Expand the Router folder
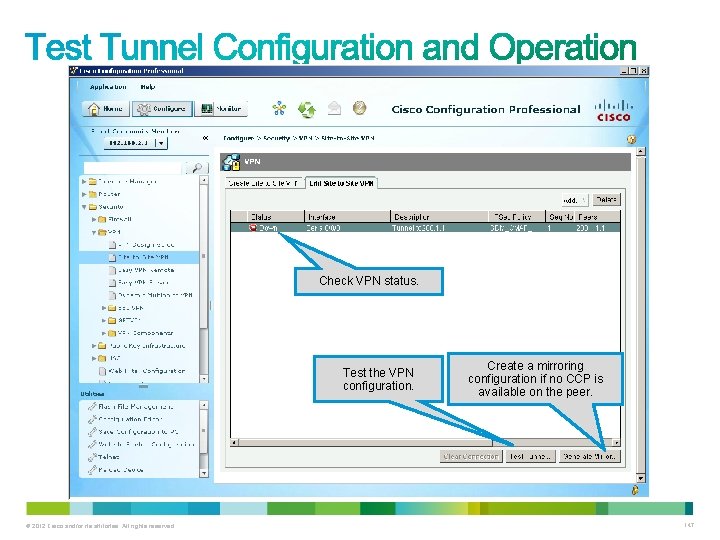This screenshot has height=540, width=720. (84, 194)
